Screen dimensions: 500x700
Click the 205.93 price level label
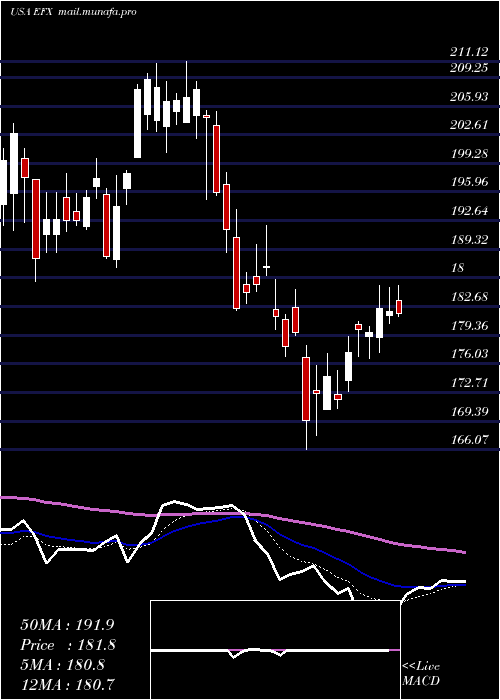[468, 96]
